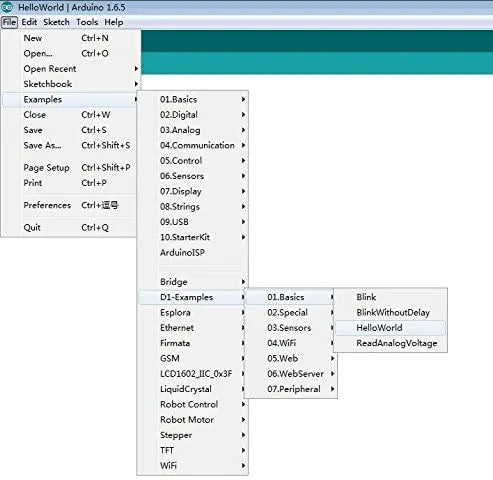The height and width of the screenshot is (480, 493).
Task: Open the Sketch menu
Action: coord(56,22)
